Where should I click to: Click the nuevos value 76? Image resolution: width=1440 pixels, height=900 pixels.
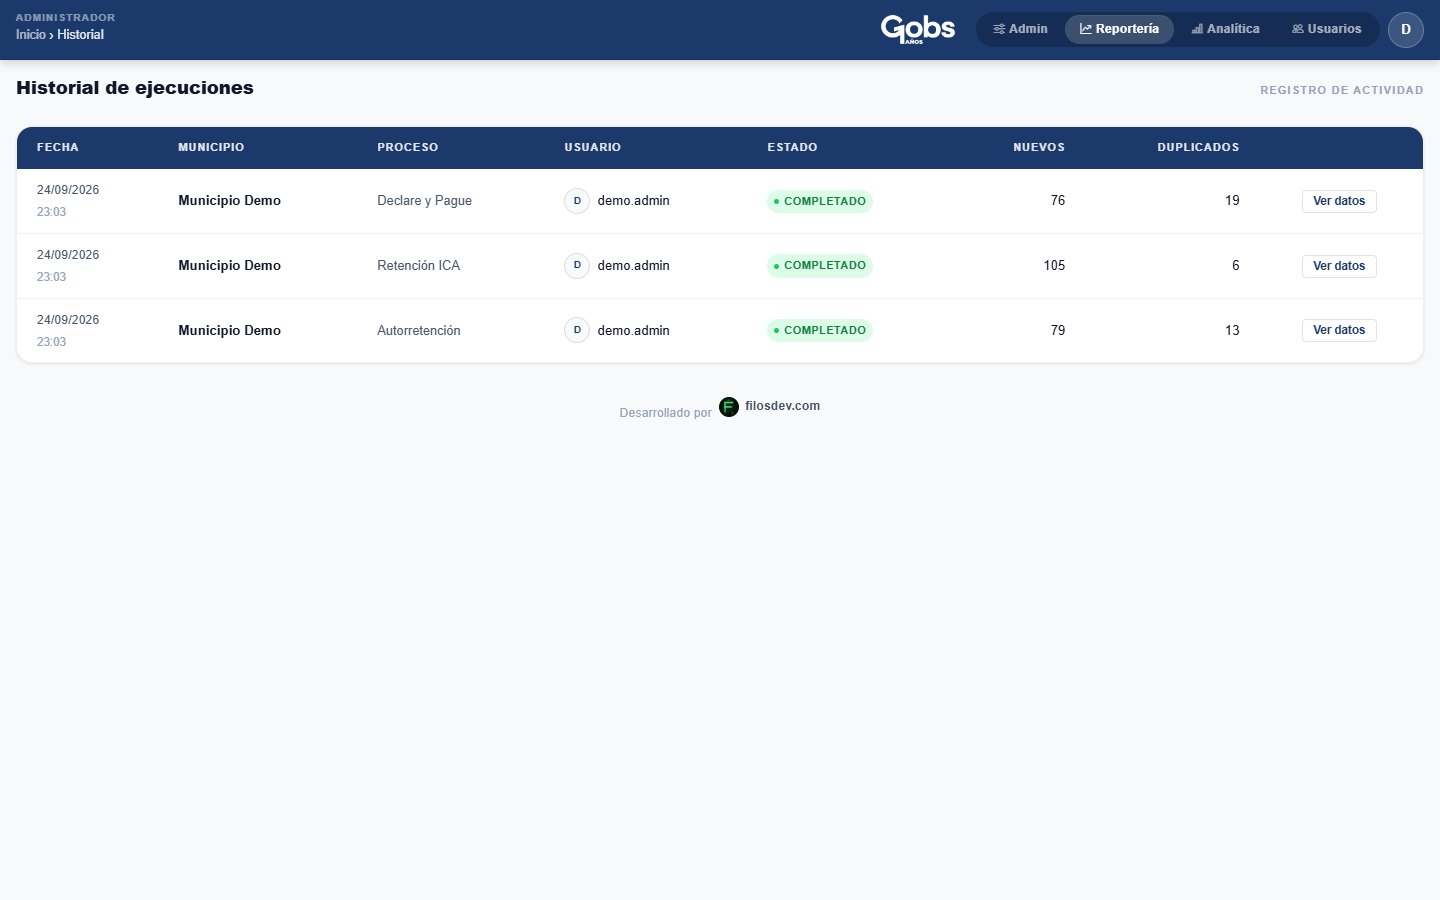click(x=1058, y=201)
